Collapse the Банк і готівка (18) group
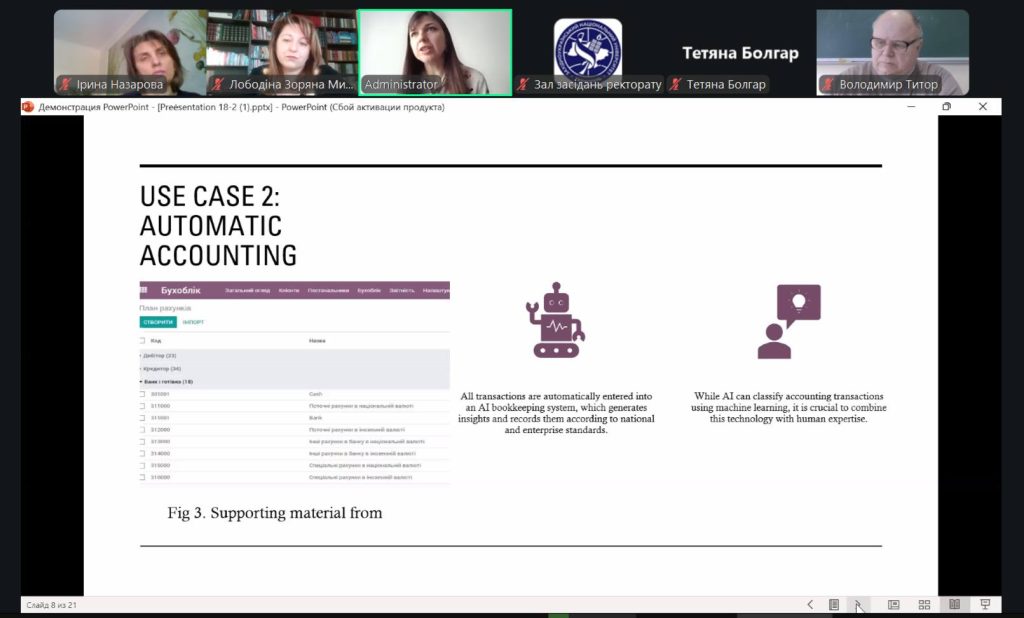The width and height of the screenshot is (1024, 618). (166, 382)
